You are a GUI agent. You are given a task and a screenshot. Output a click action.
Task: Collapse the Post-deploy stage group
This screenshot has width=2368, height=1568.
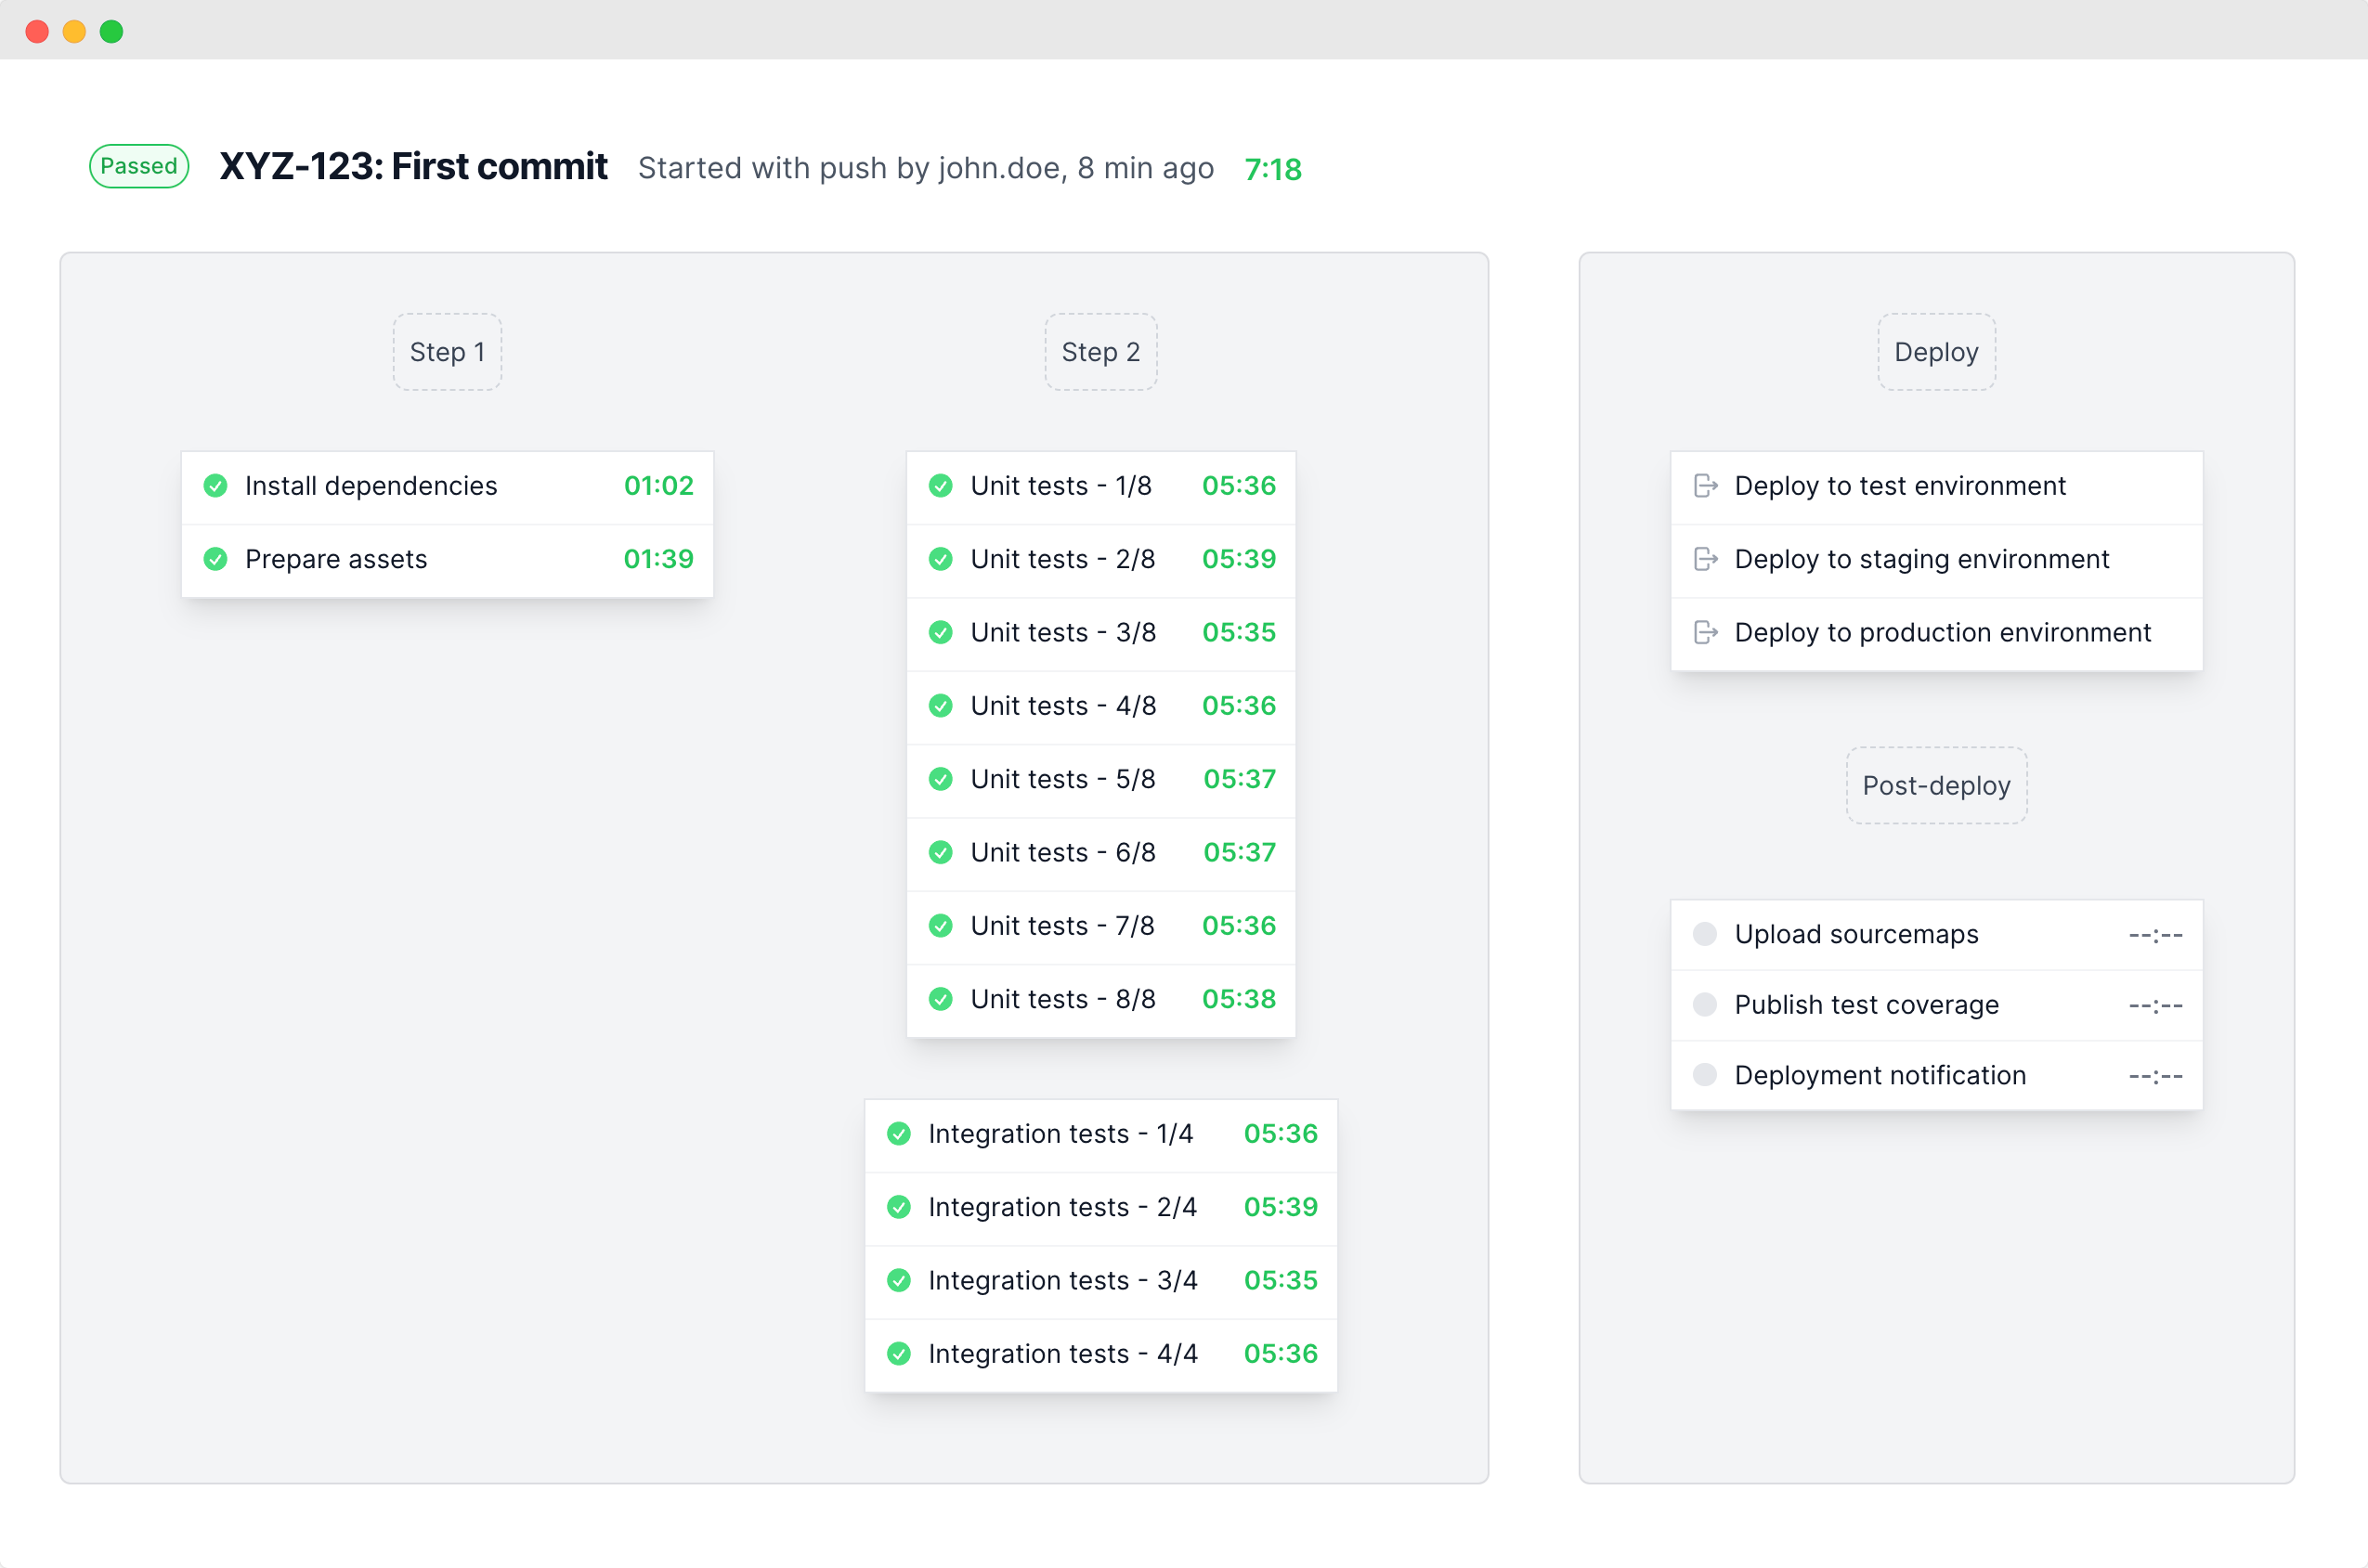pyautogui.click(x=1936, y=786)
